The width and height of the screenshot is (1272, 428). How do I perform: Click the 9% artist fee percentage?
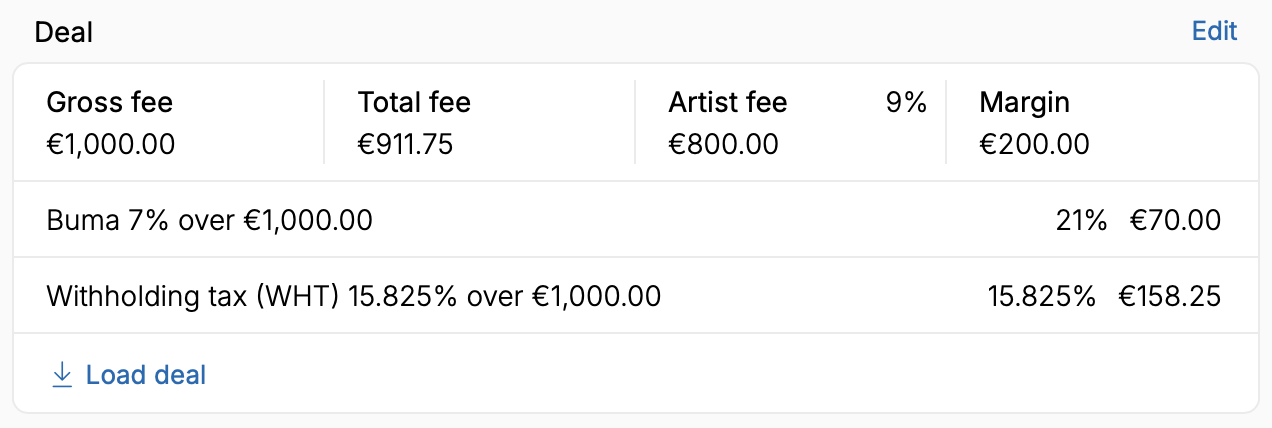tap(907, 102)
